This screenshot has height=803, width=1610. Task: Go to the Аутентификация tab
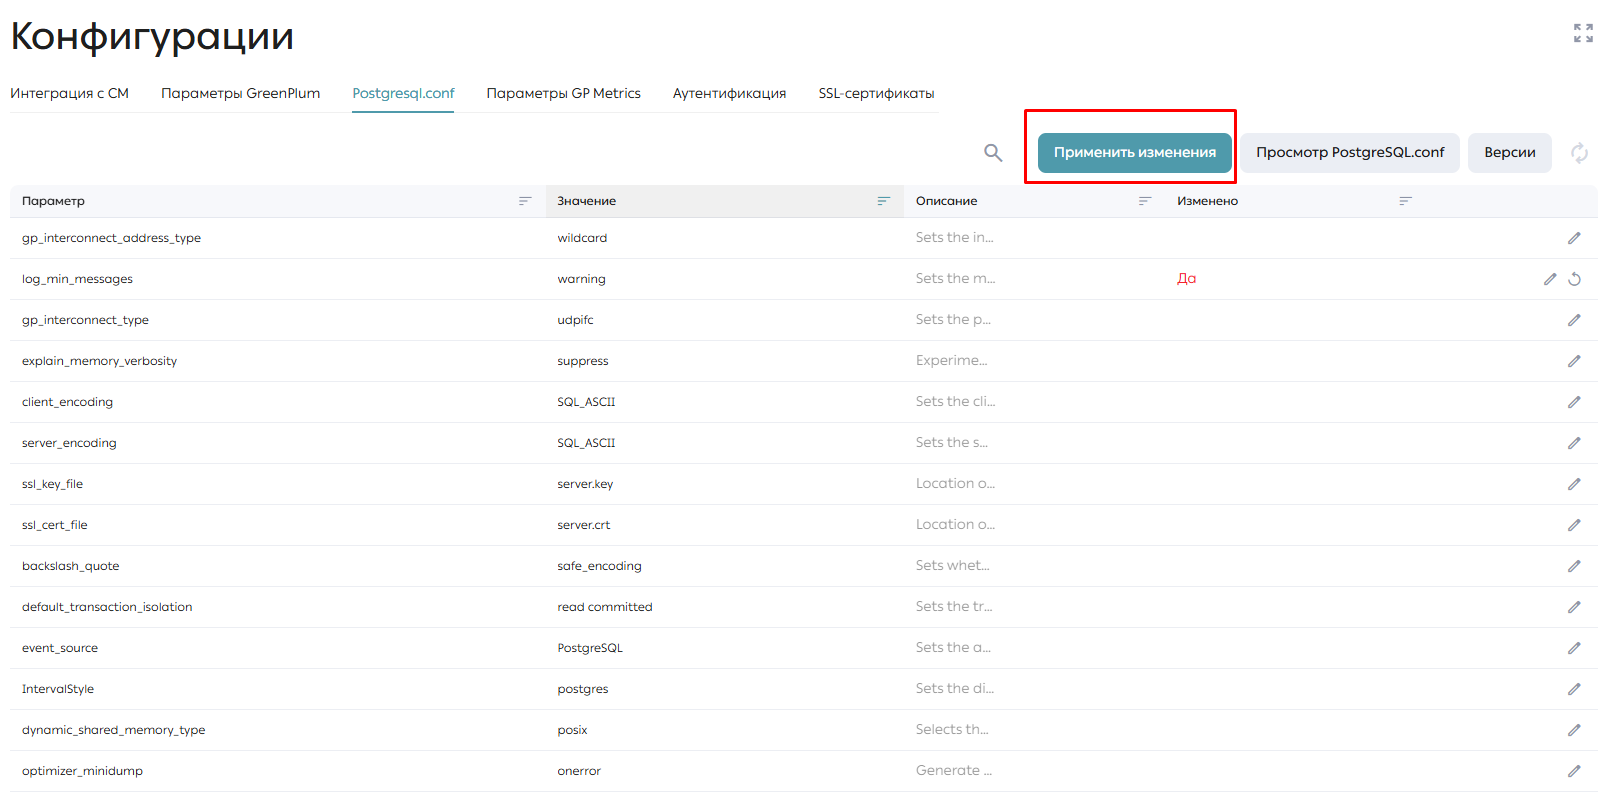click(x=729, y=93)
